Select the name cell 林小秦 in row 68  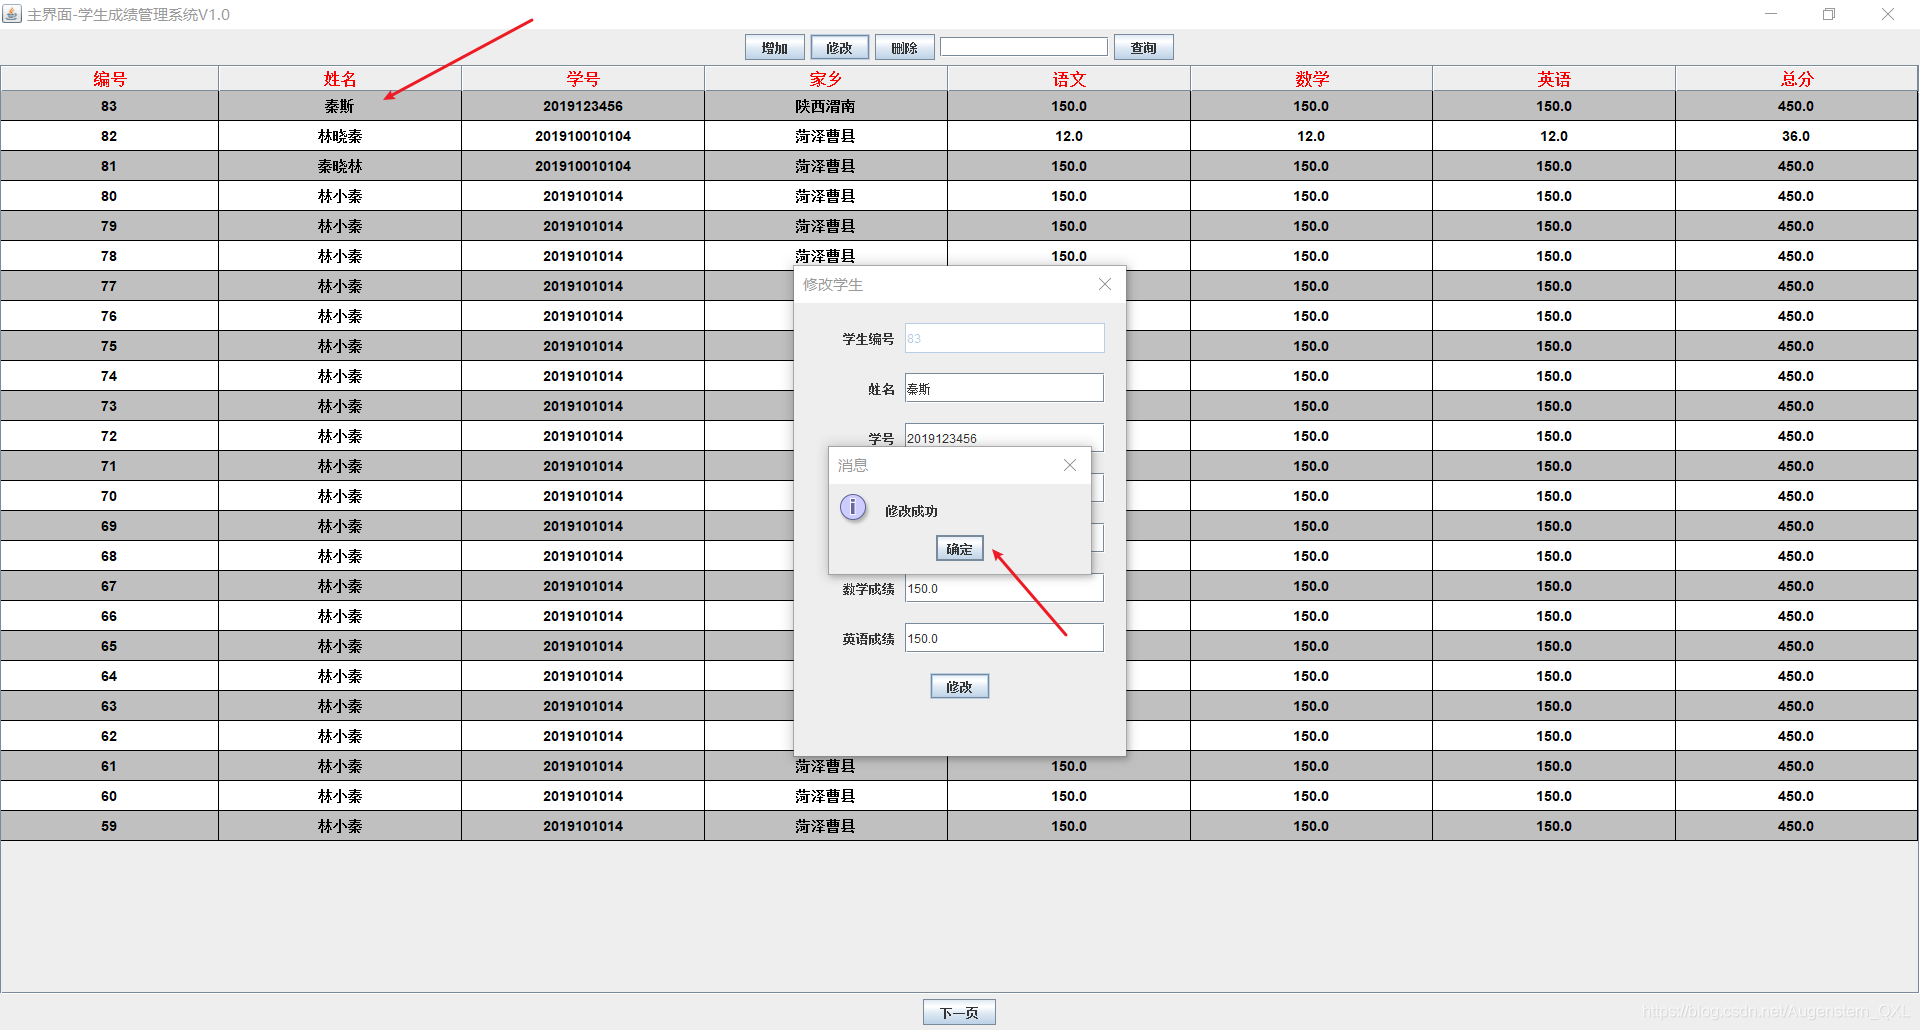click(x=340, y=556)
